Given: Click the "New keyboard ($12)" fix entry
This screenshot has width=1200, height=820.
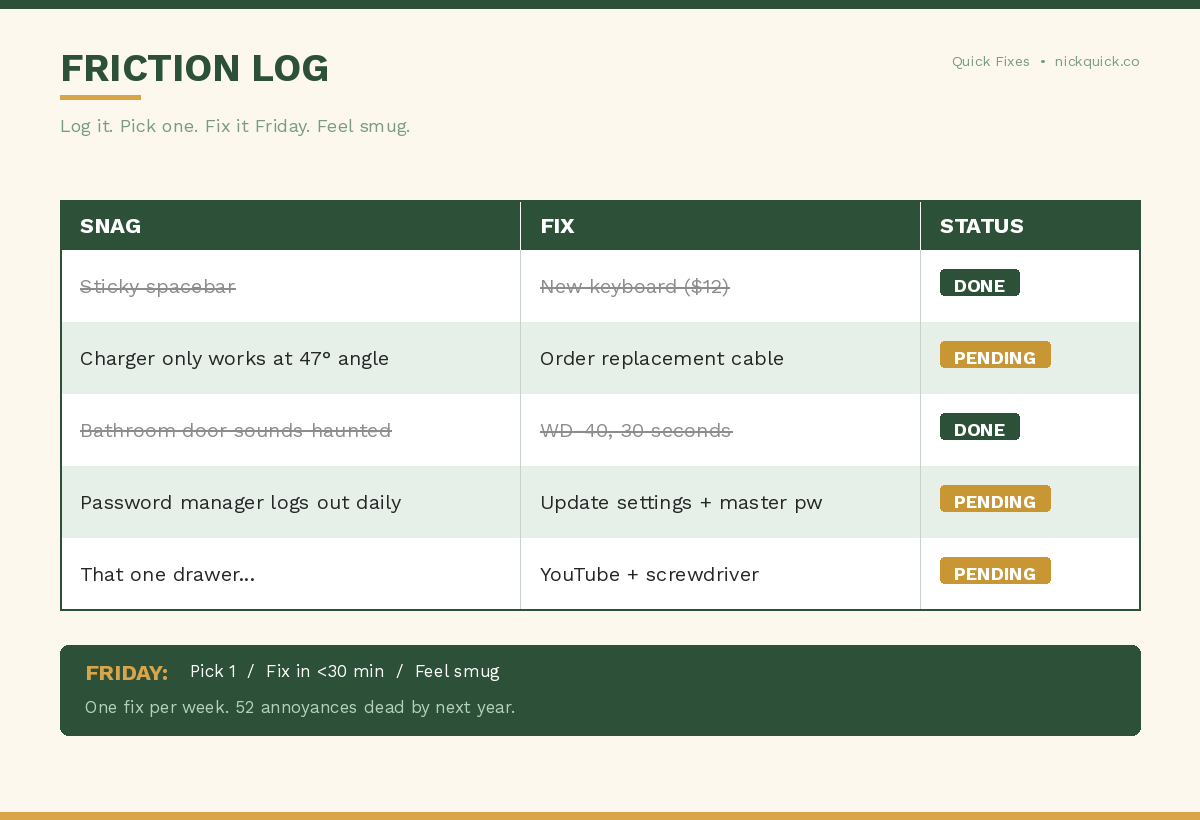Looking at the screenshot, I should click(x=634, y=286).
